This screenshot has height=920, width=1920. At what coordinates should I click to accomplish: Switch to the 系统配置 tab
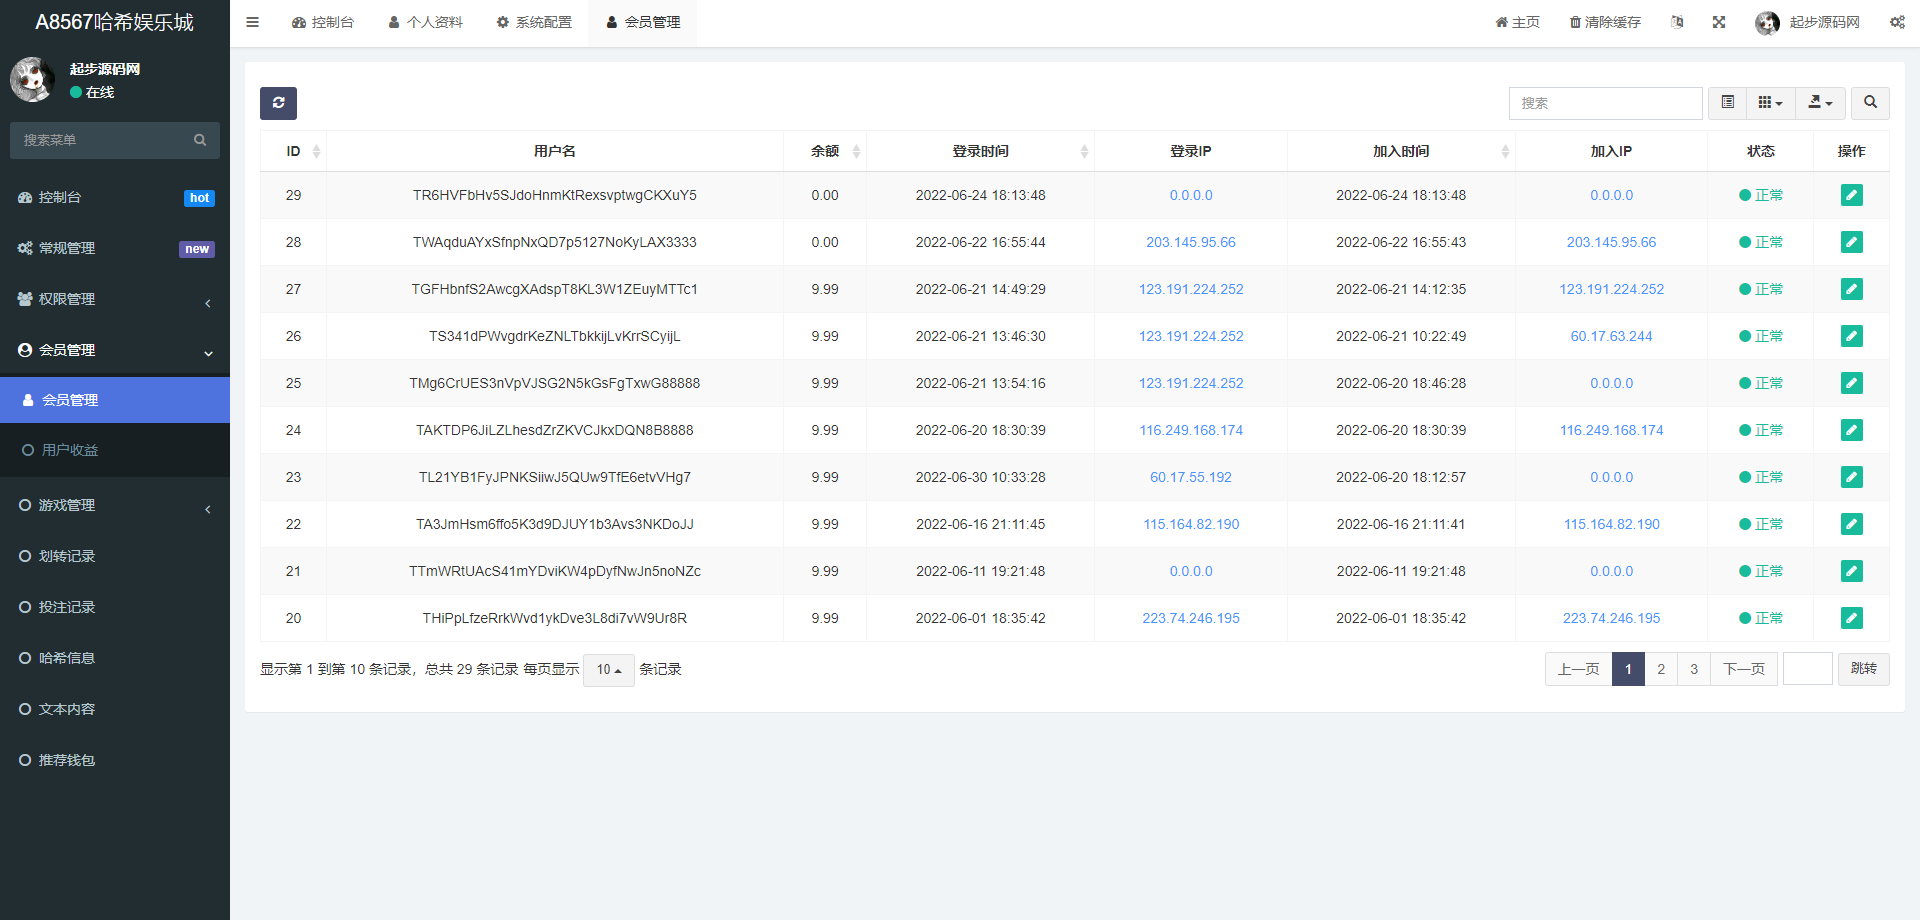tap(534, 22)
